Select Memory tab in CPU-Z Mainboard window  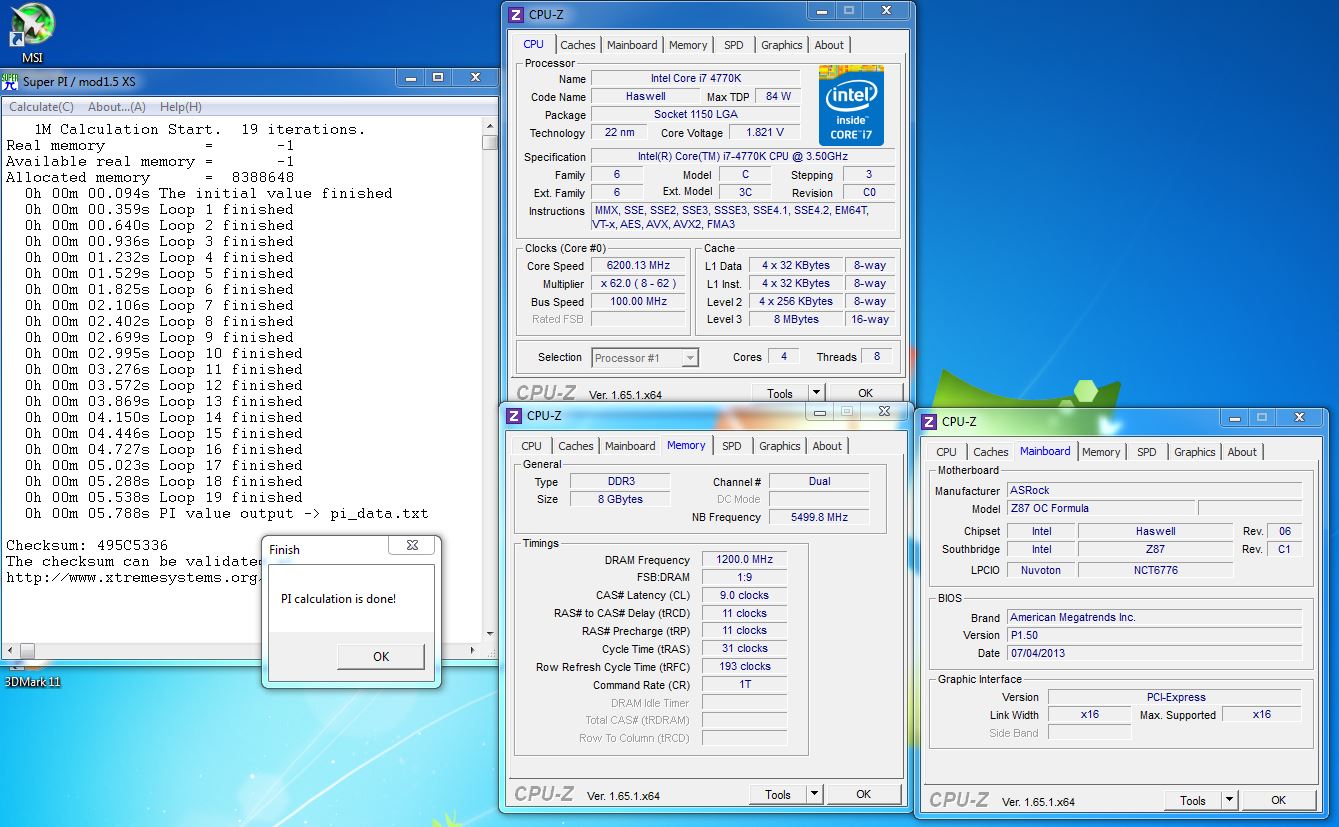pyautogui.click(x=1101, y=452)
